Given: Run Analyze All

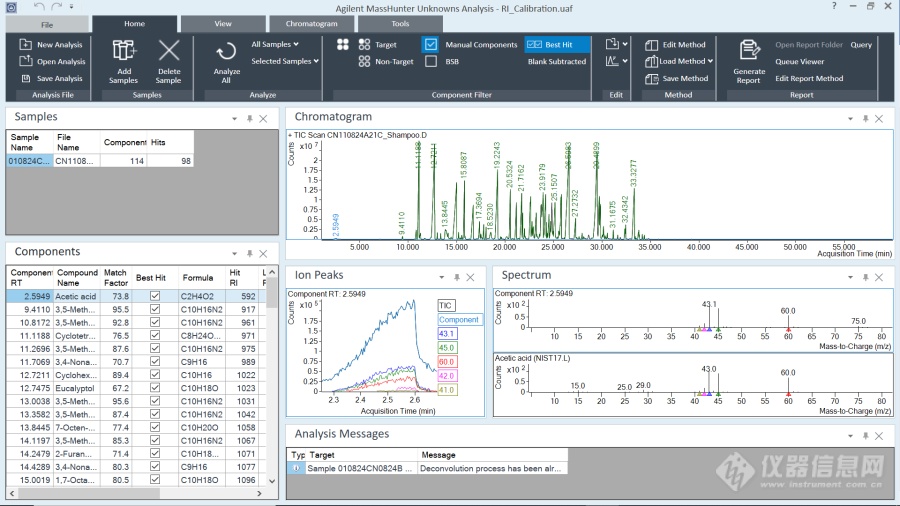Looking at the screenshot, I should pos(226,62).
